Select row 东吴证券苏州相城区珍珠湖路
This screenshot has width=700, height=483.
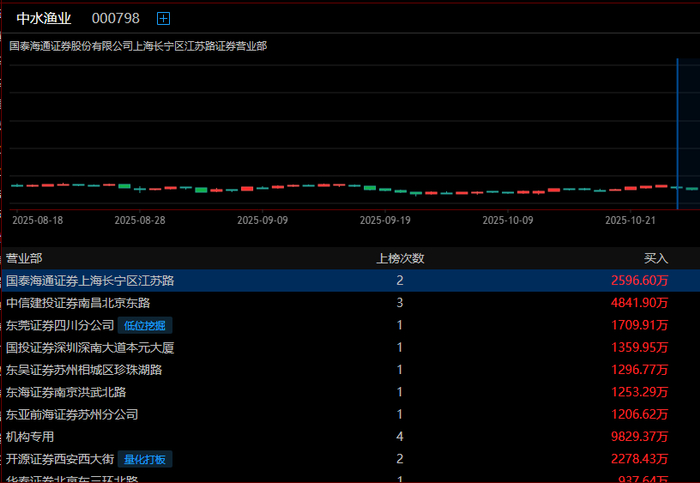(351, 370)
